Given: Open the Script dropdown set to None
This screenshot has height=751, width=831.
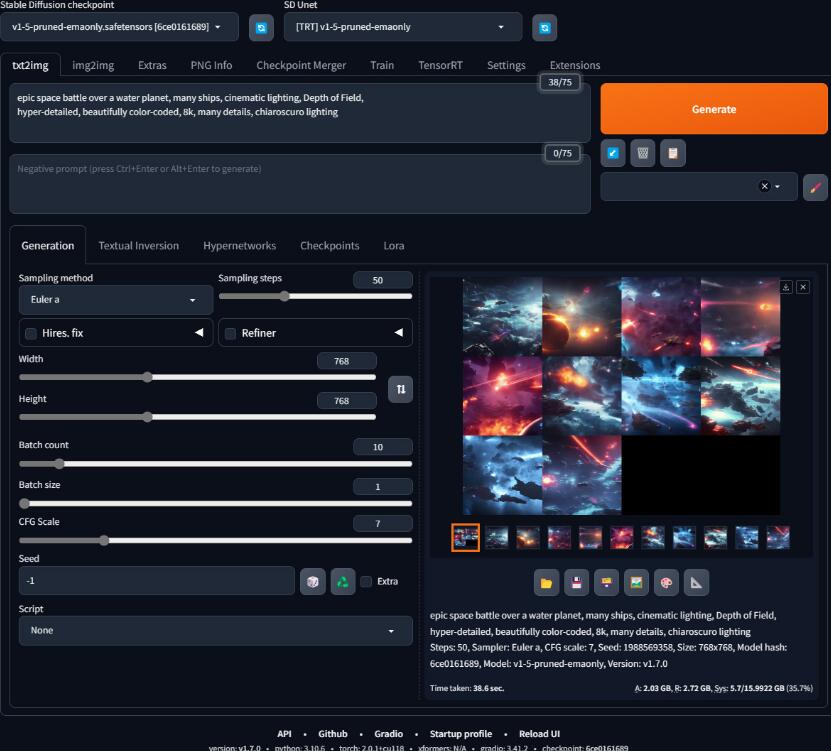Looking at the screenshot, I should click(x=215, y=631).
